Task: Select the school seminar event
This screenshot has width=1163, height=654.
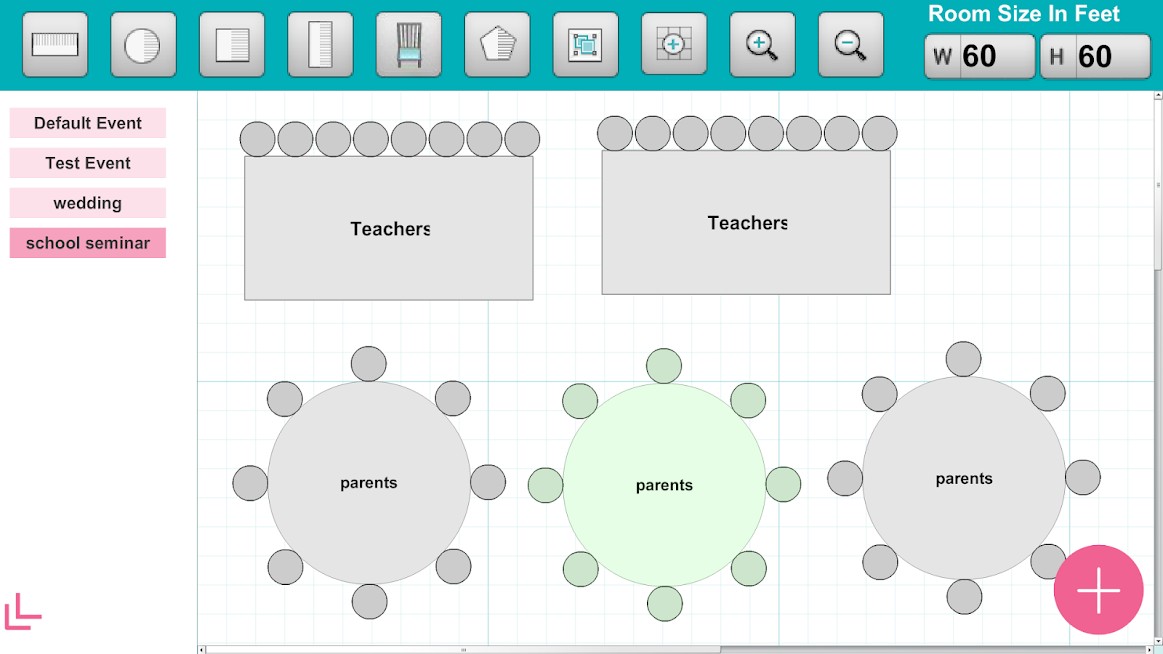Action: (88, 243)
